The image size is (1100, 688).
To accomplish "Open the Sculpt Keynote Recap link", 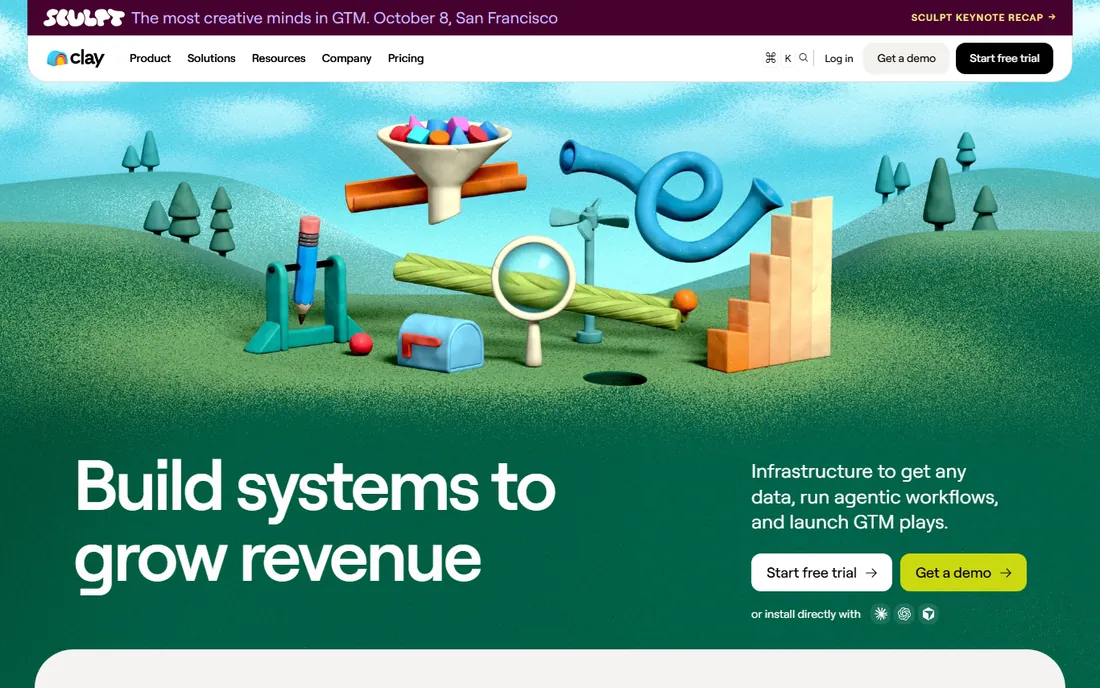I will coord(983,18).
